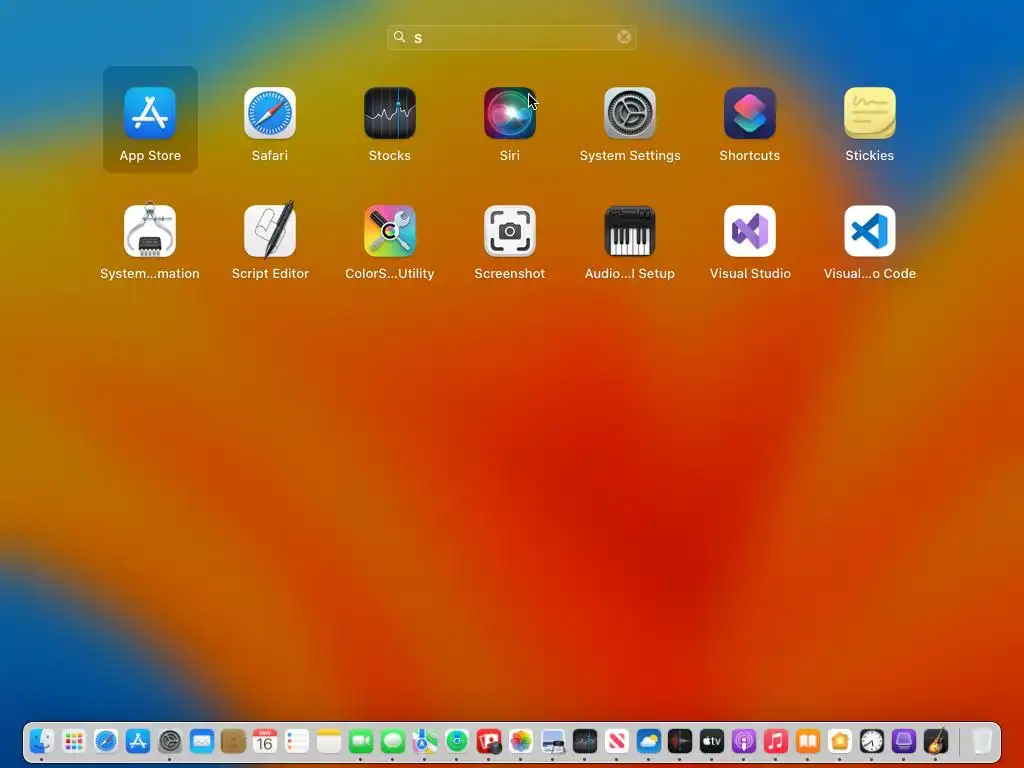Open the Trash in the Dock

982,741
